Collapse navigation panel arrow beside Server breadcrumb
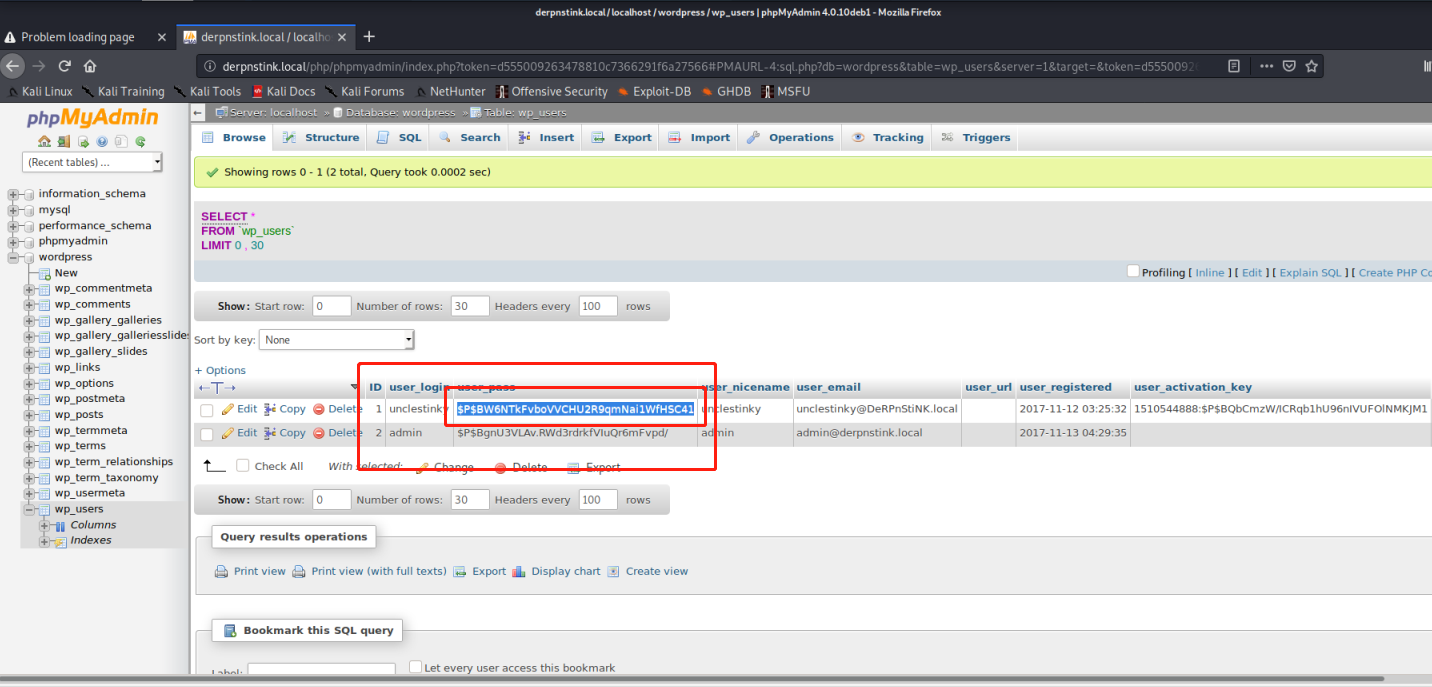The height and width of the screenshot is (687, 1432). 198,113
